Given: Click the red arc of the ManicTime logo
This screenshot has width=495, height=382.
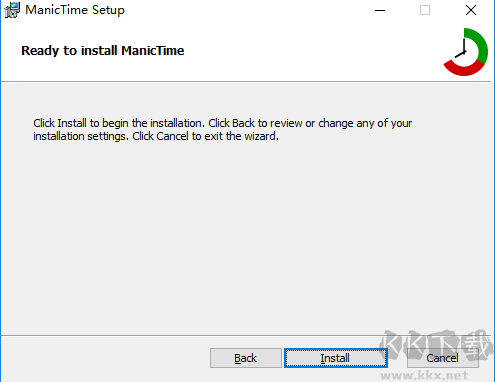Looking at the screenshot, I should (463, 68).
